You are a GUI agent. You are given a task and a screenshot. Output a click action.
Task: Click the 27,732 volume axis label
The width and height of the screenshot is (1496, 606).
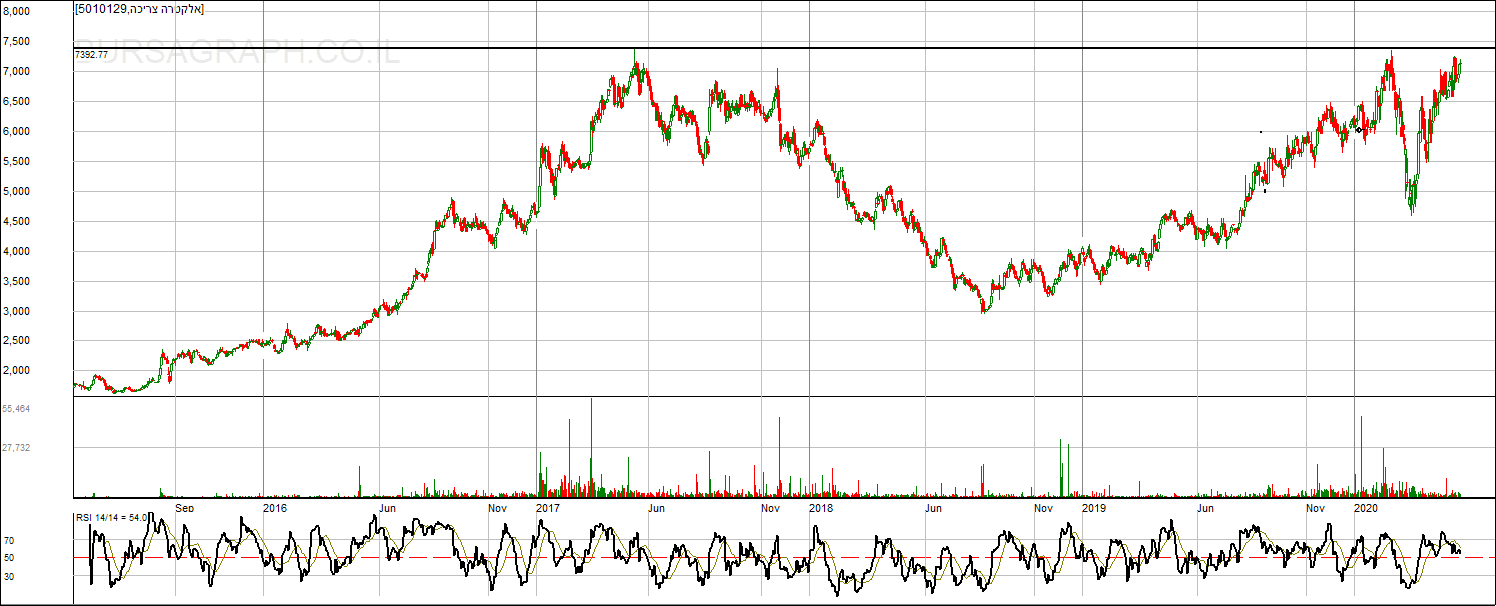pyautogui.click(x=16, y=448)
